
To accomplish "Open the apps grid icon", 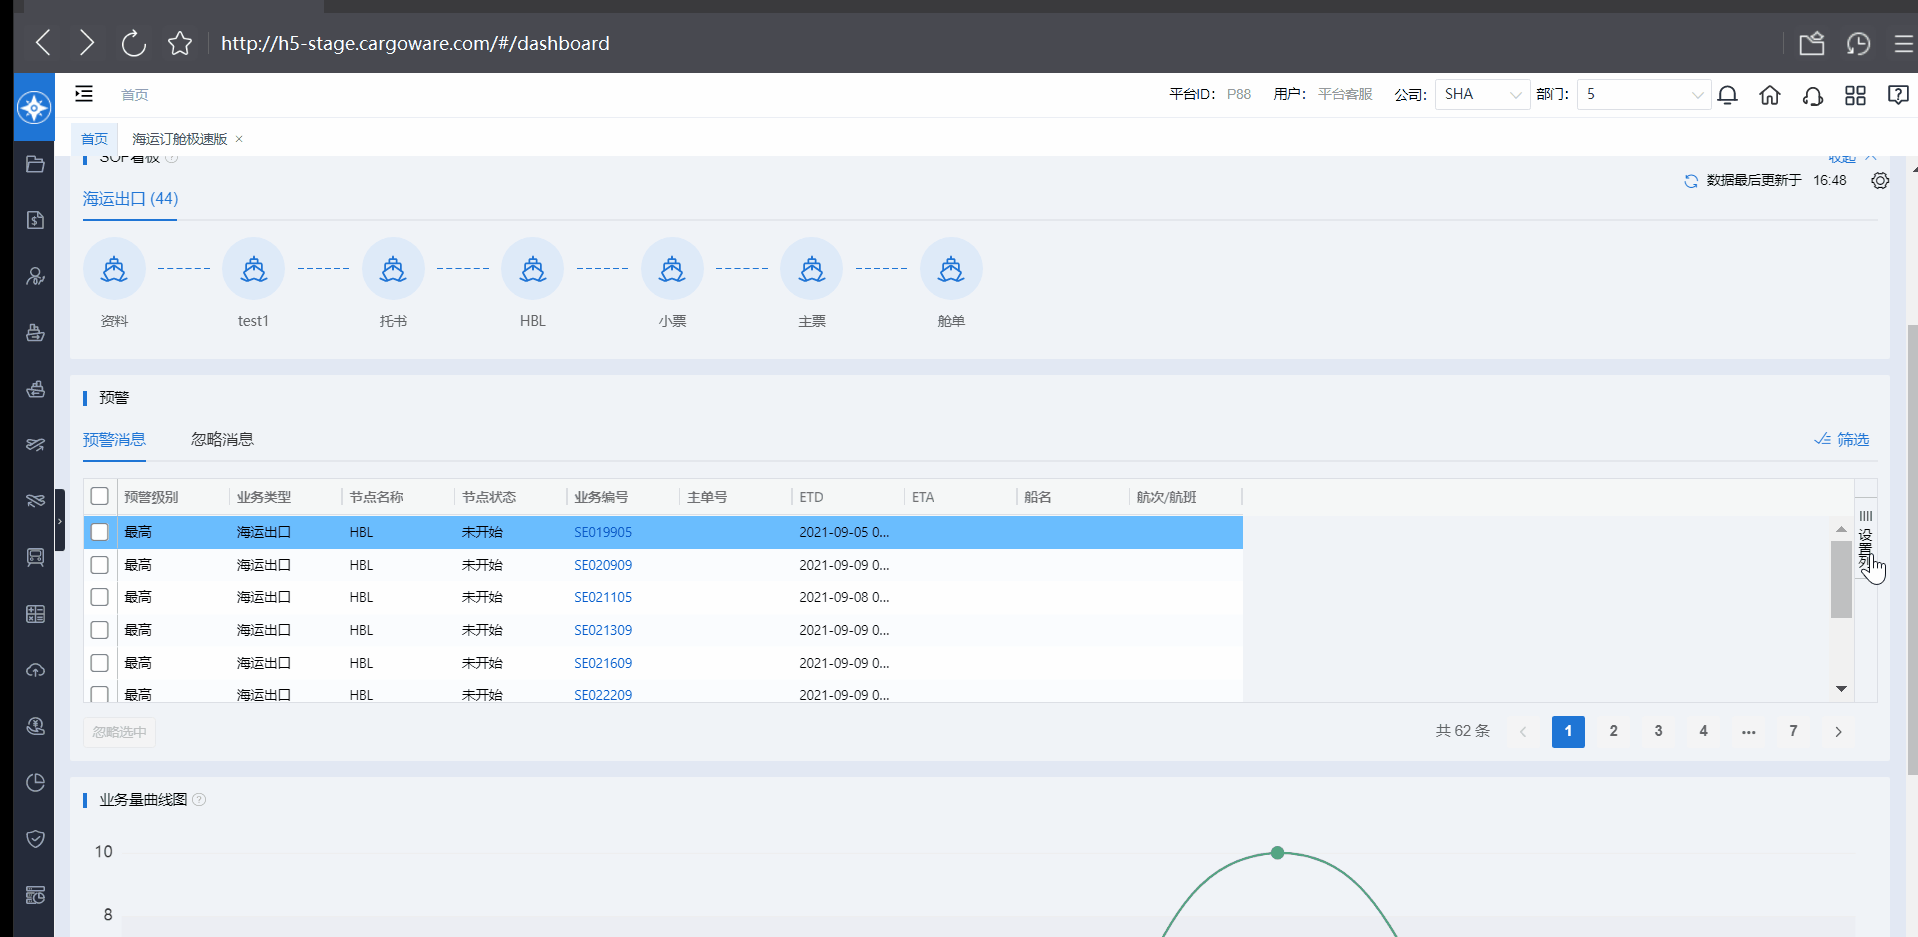I will coord(1855,95).
